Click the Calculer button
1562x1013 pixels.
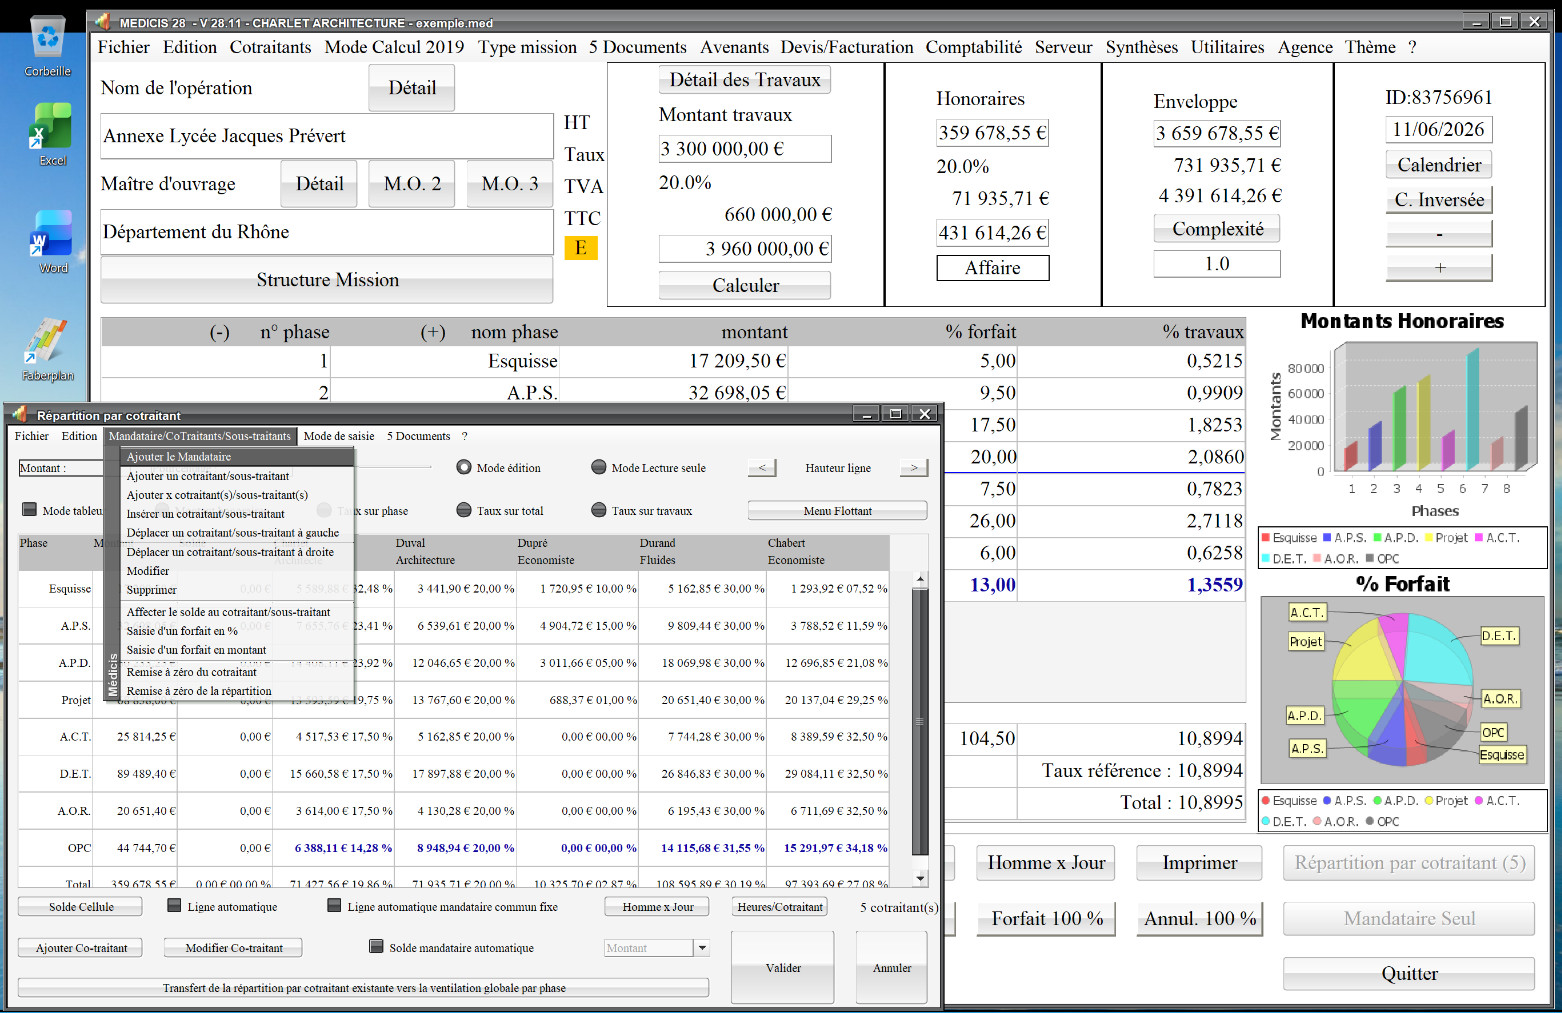click(x=745, y=285)
